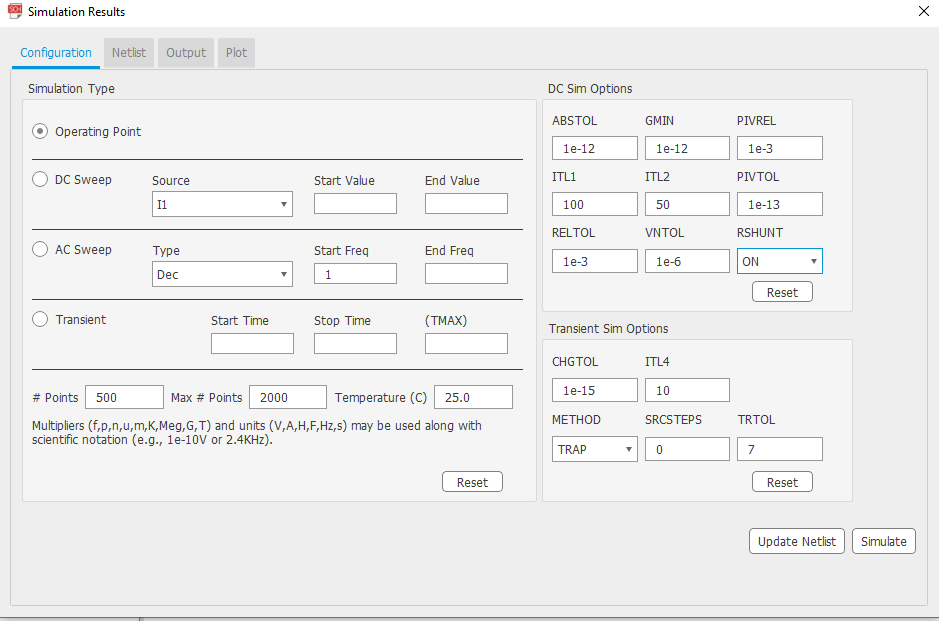
Task: Reset the Simulation Type settings
Action: tap(472, 482)
